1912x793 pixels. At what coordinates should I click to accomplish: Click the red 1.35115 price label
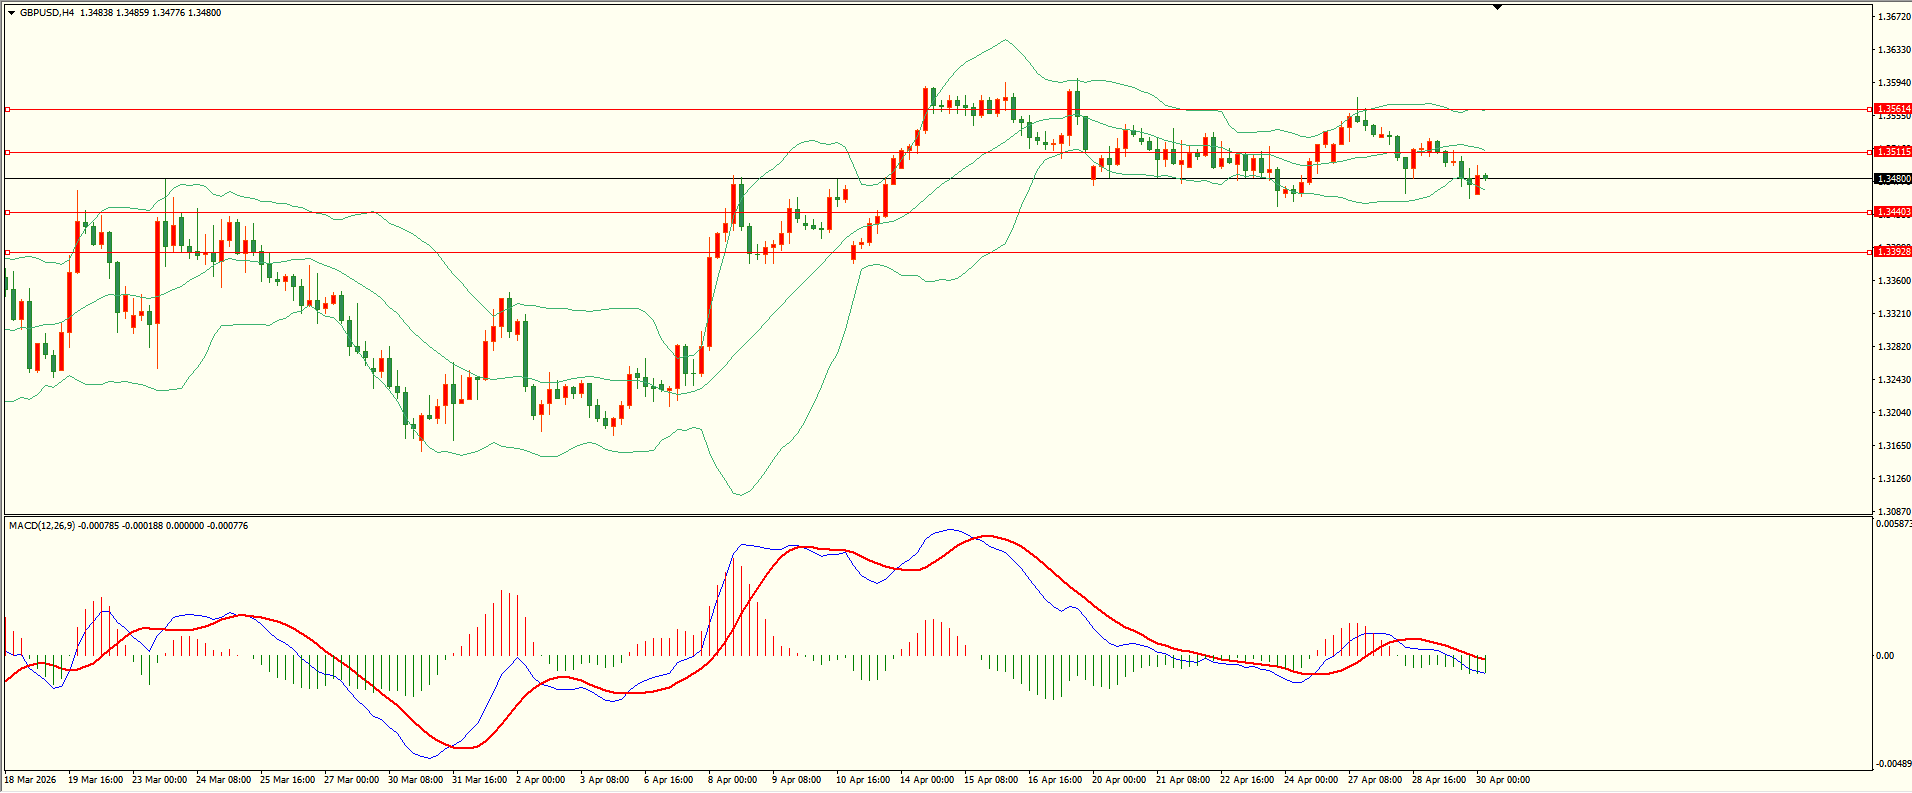[x=1893, y=152]
